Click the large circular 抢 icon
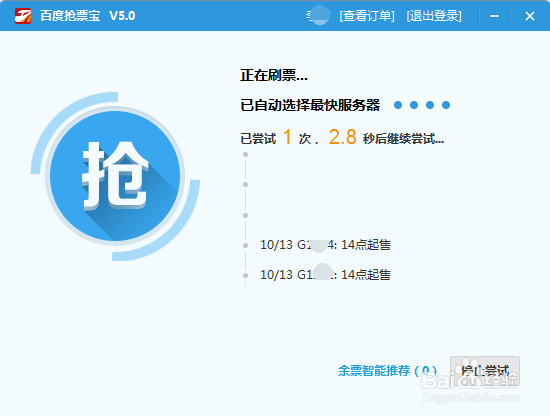 [115, 176]
